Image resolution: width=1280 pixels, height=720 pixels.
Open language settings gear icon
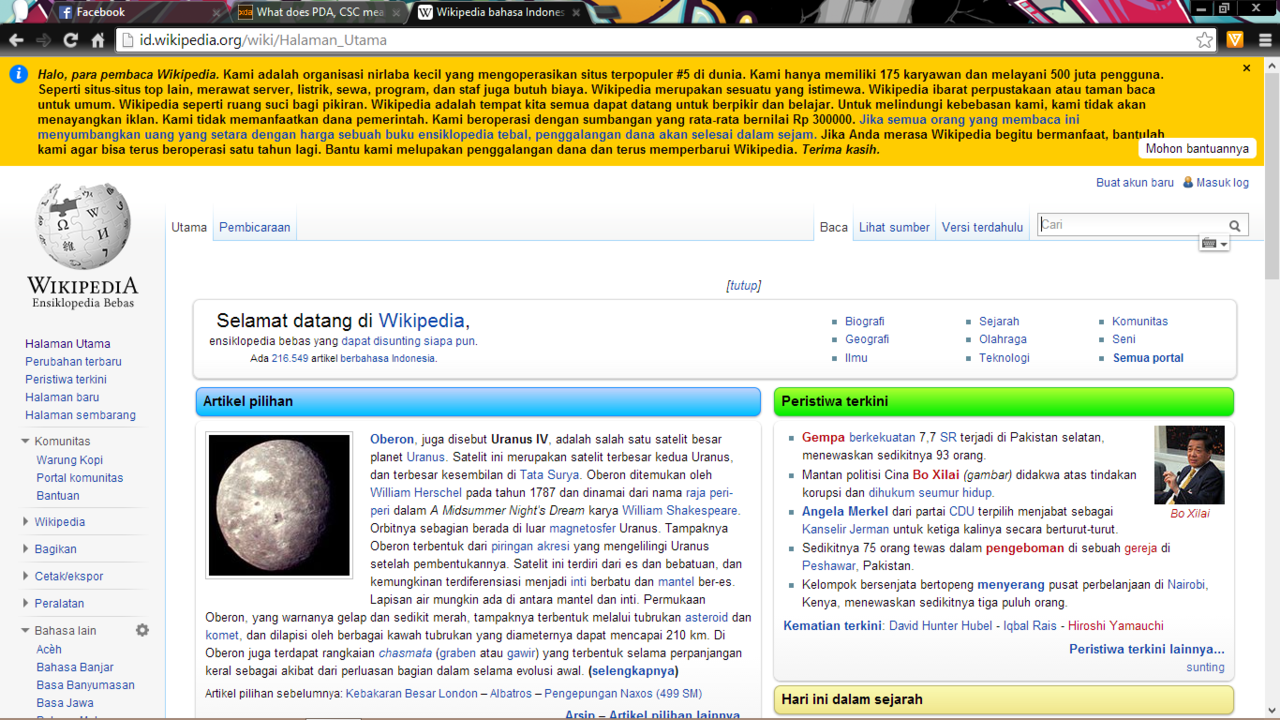[142, 630]
